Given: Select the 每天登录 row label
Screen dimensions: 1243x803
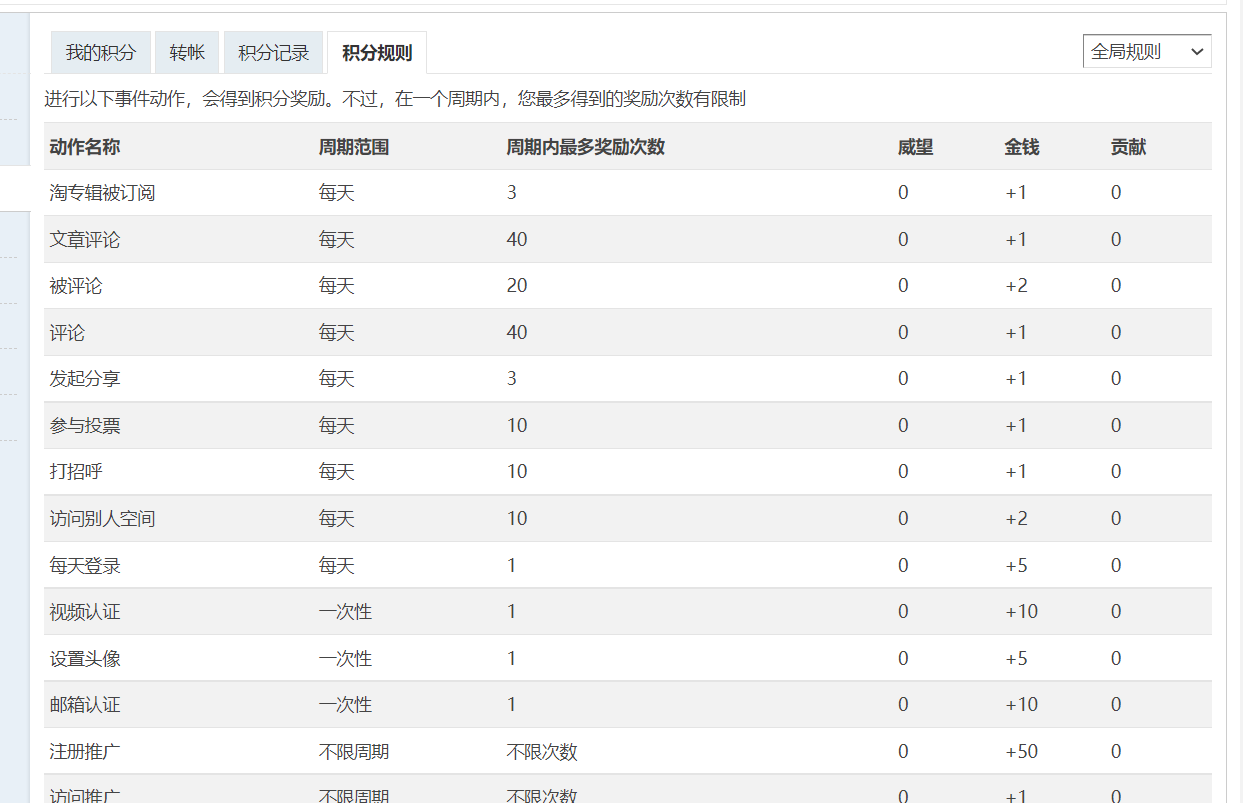Looking at the screenshot, I should (x=85, y=566).
